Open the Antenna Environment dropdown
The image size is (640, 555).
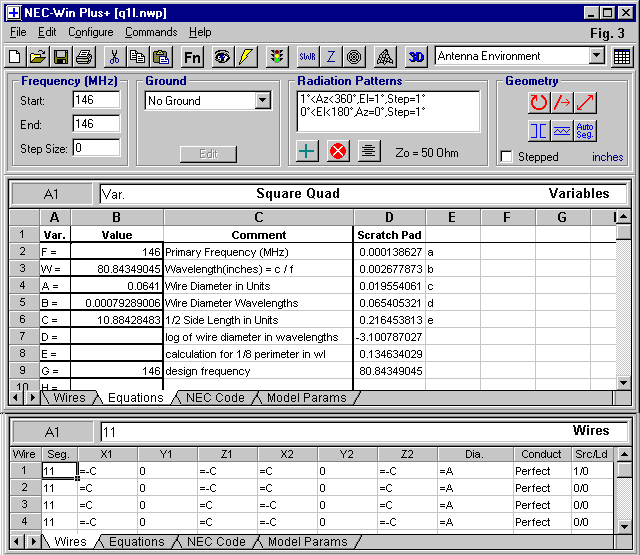[x=597, y=57]
